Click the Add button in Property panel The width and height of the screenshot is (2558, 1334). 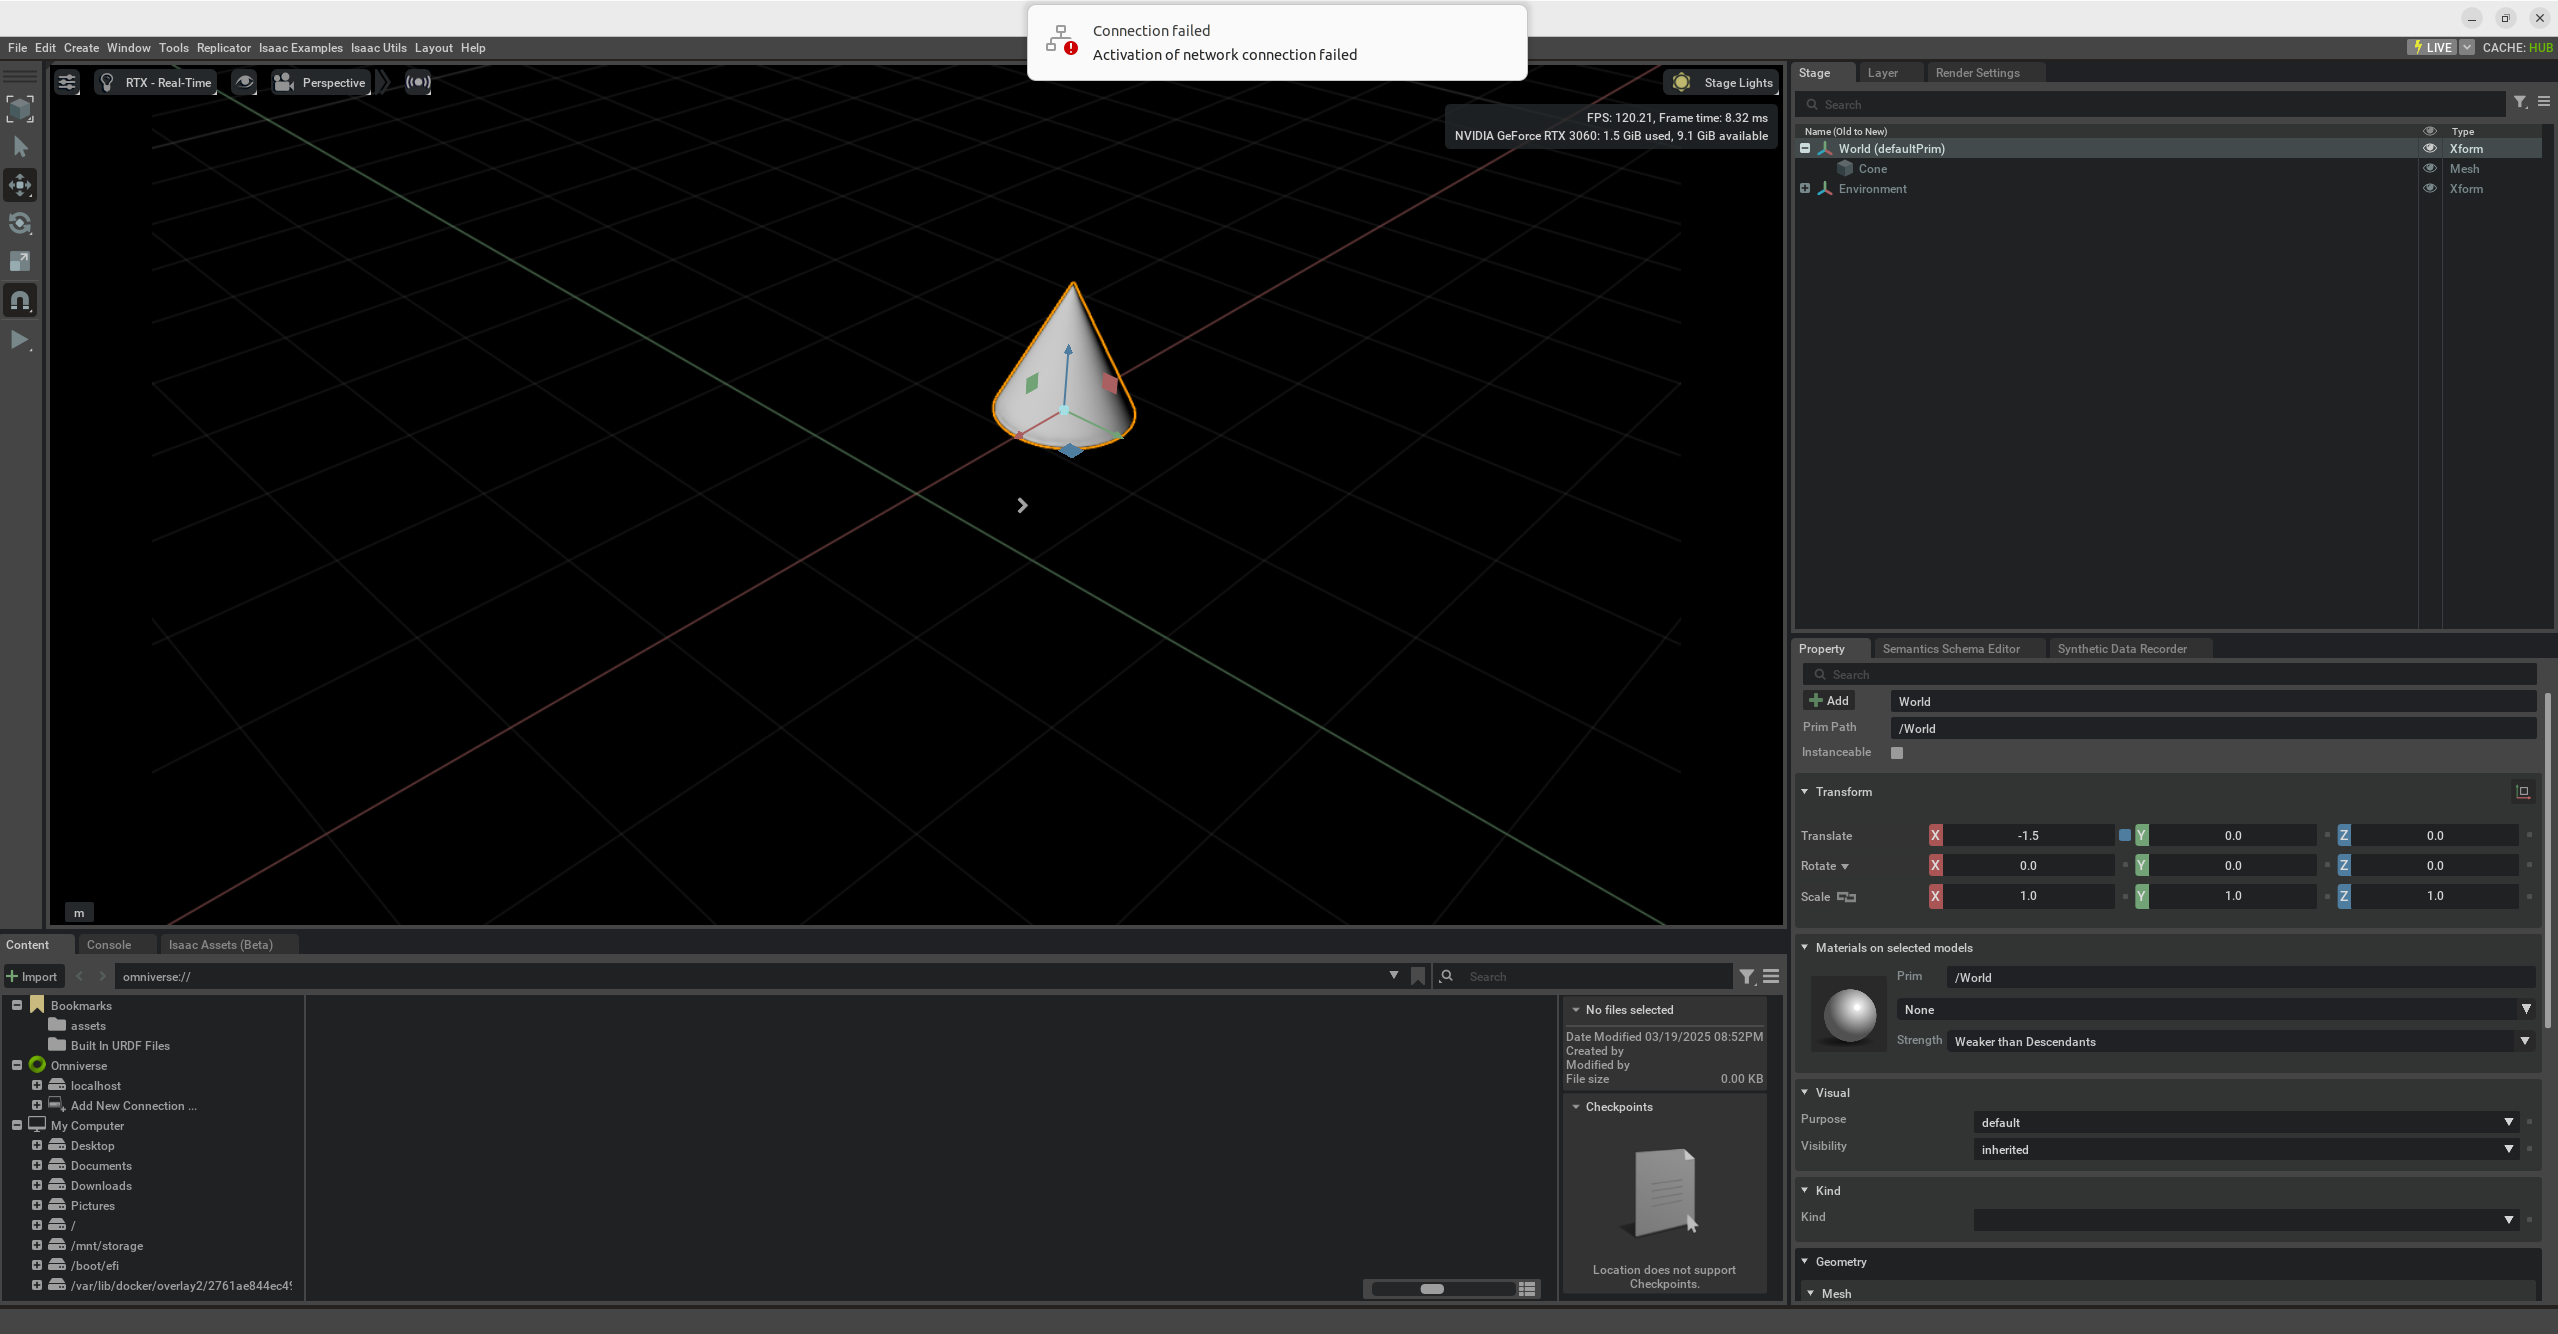[x=1829, y=701]
